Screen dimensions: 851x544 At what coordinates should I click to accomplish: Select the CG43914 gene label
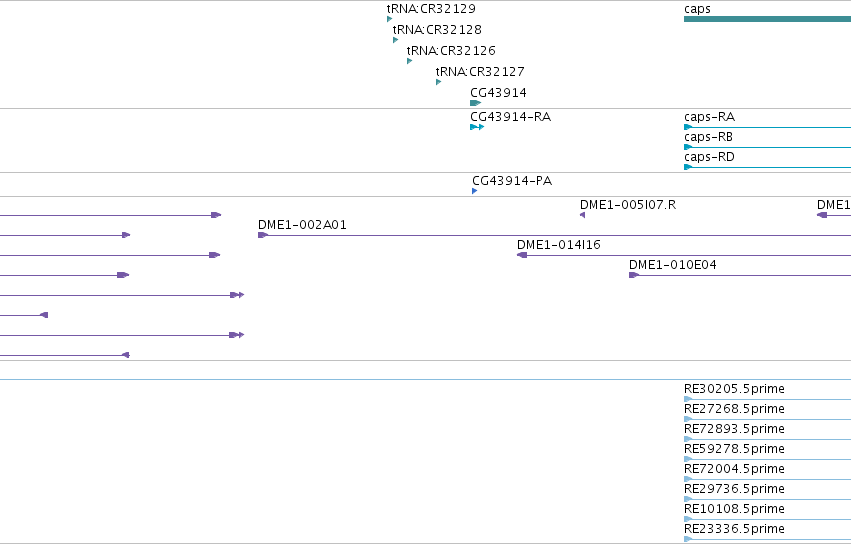(498, 93)
